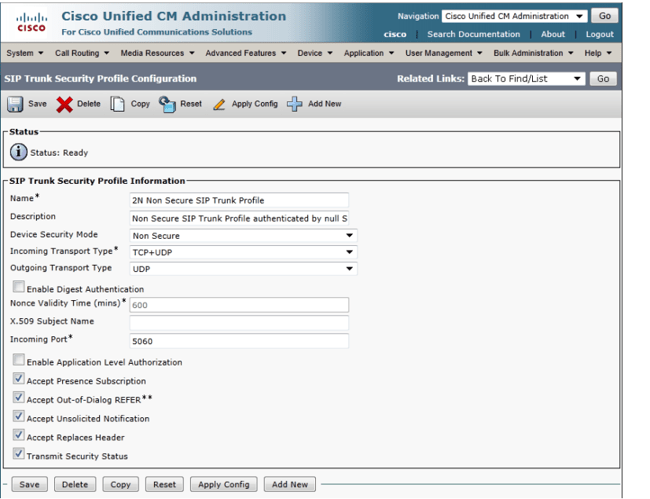Click the Search Documentation link
The image size is (650, 499).
[x=473, y=34]
